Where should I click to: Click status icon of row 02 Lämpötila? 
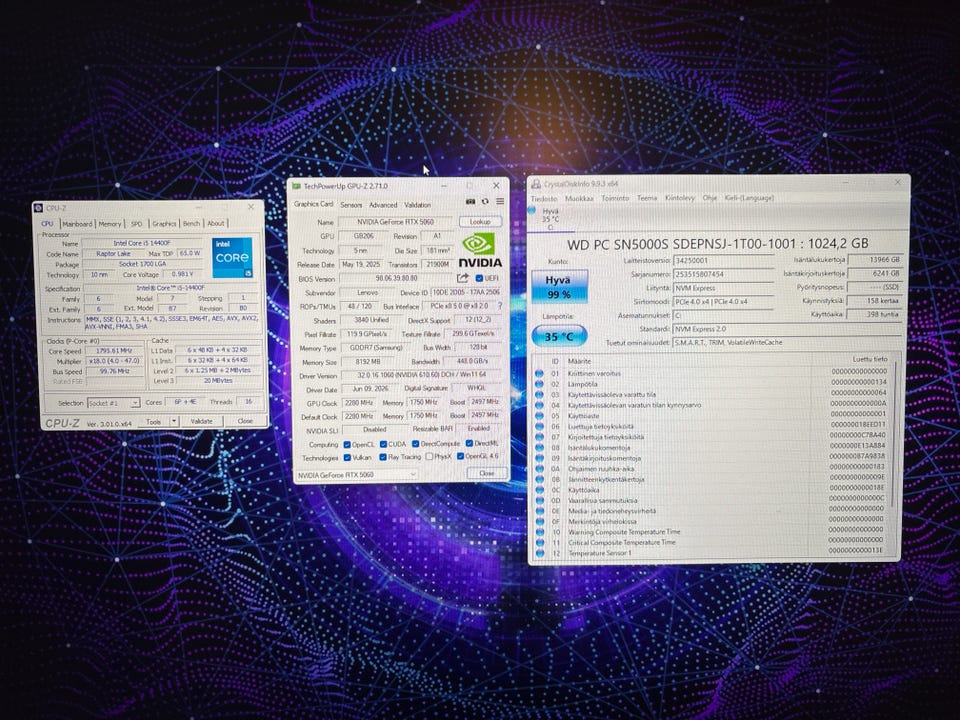click(x=539, y=384)
